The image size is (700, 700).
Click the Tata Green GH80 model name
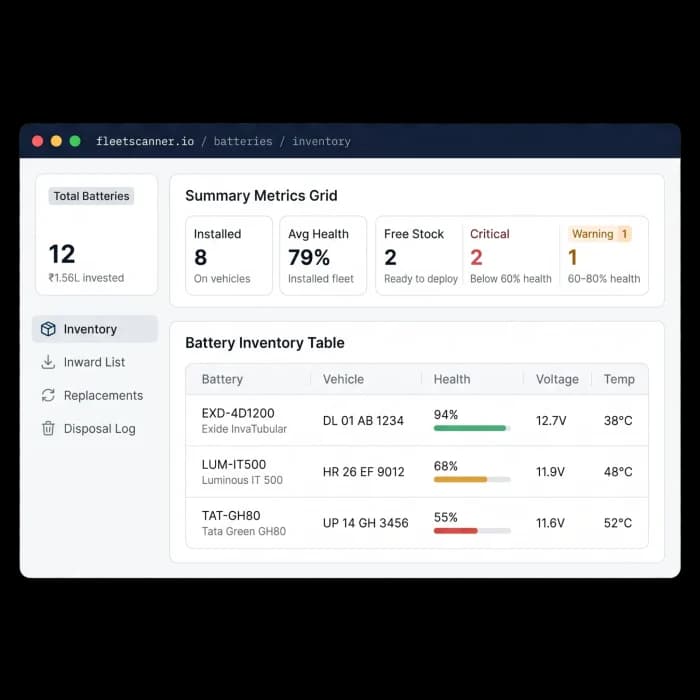point(244,531)
